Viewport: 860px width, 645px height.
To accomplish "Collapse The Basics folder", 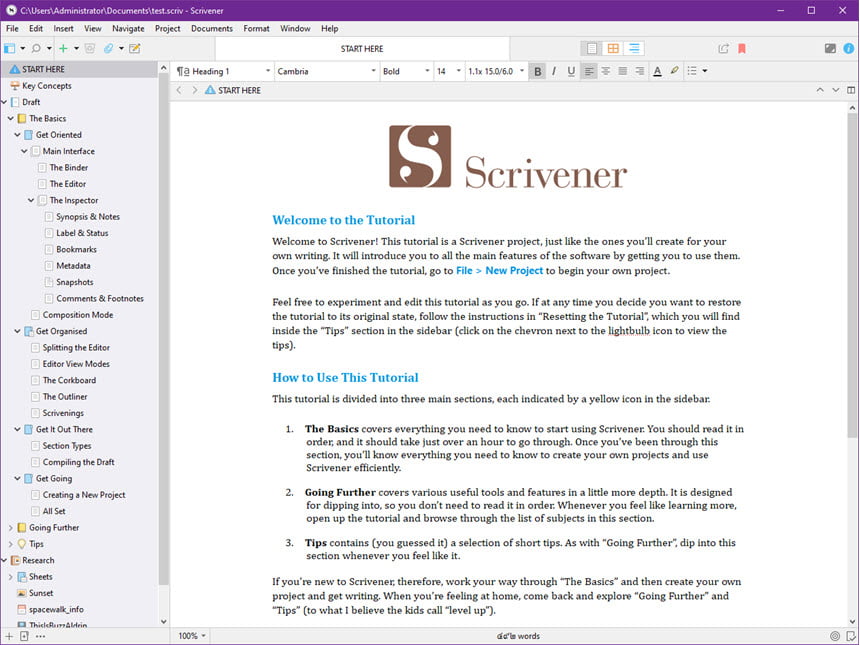I will pos(10,118).
